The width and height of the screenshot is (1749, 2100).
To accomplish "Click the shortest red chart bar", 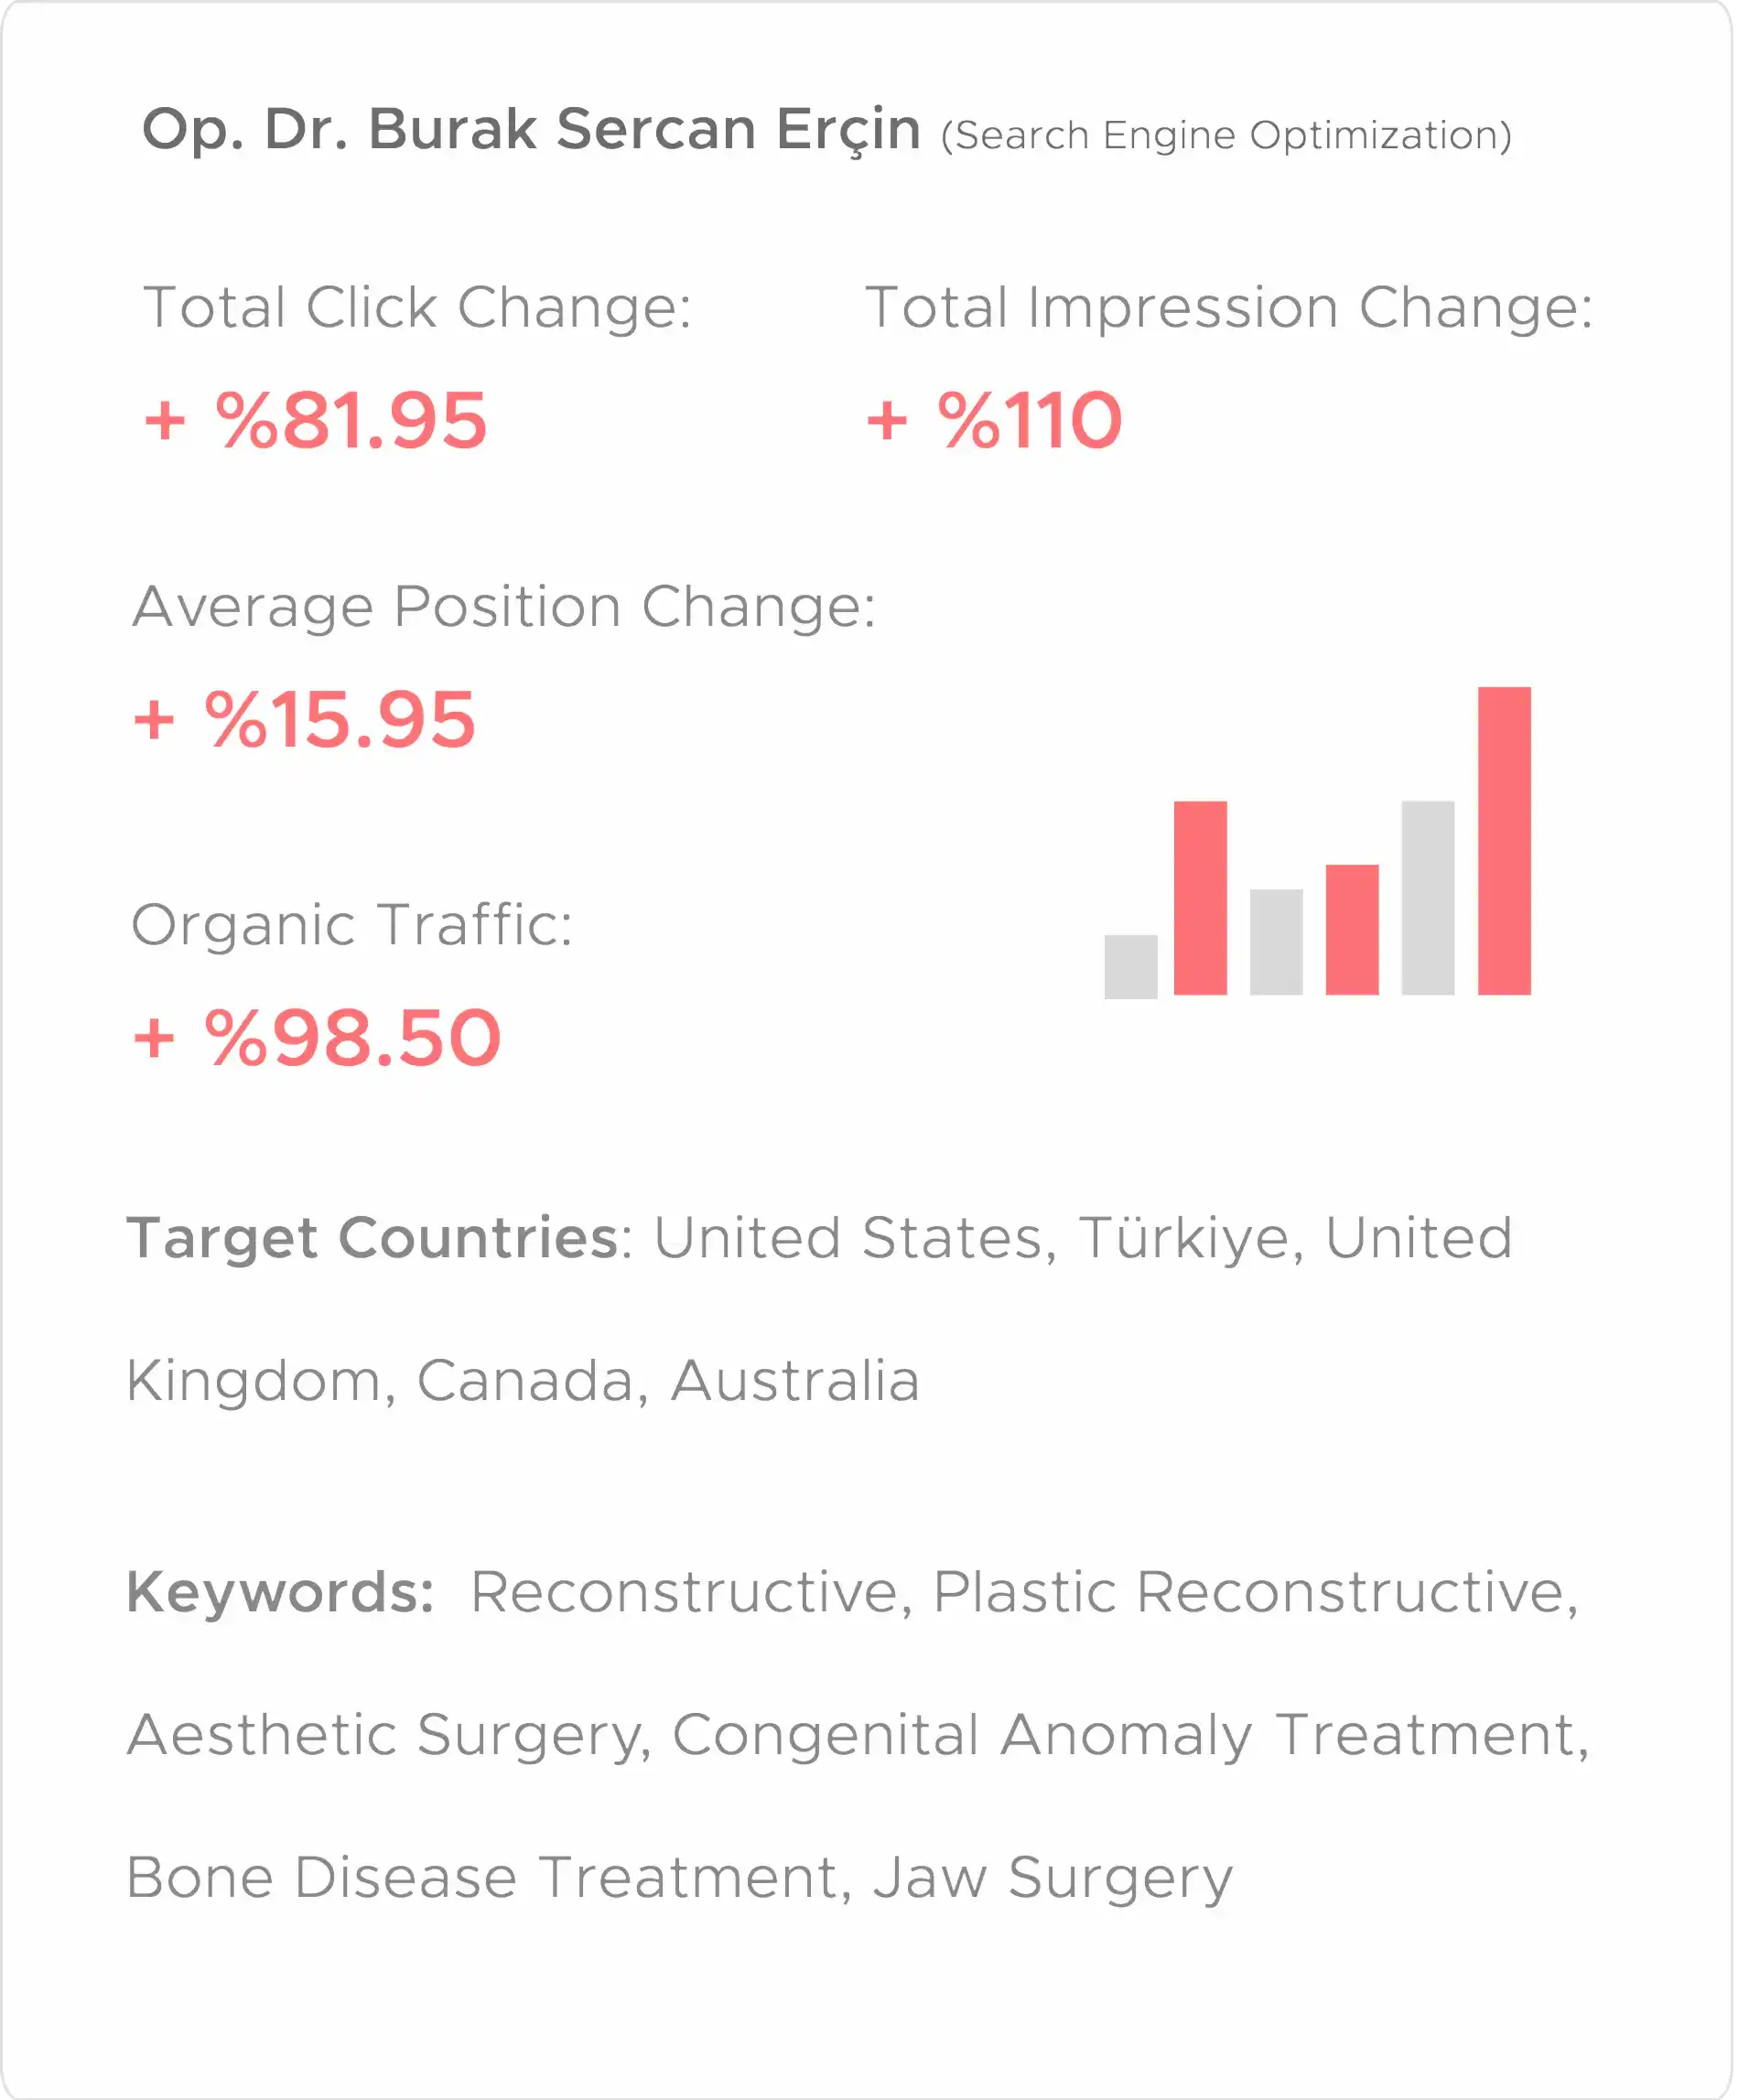I will (x=1351, y=929).
